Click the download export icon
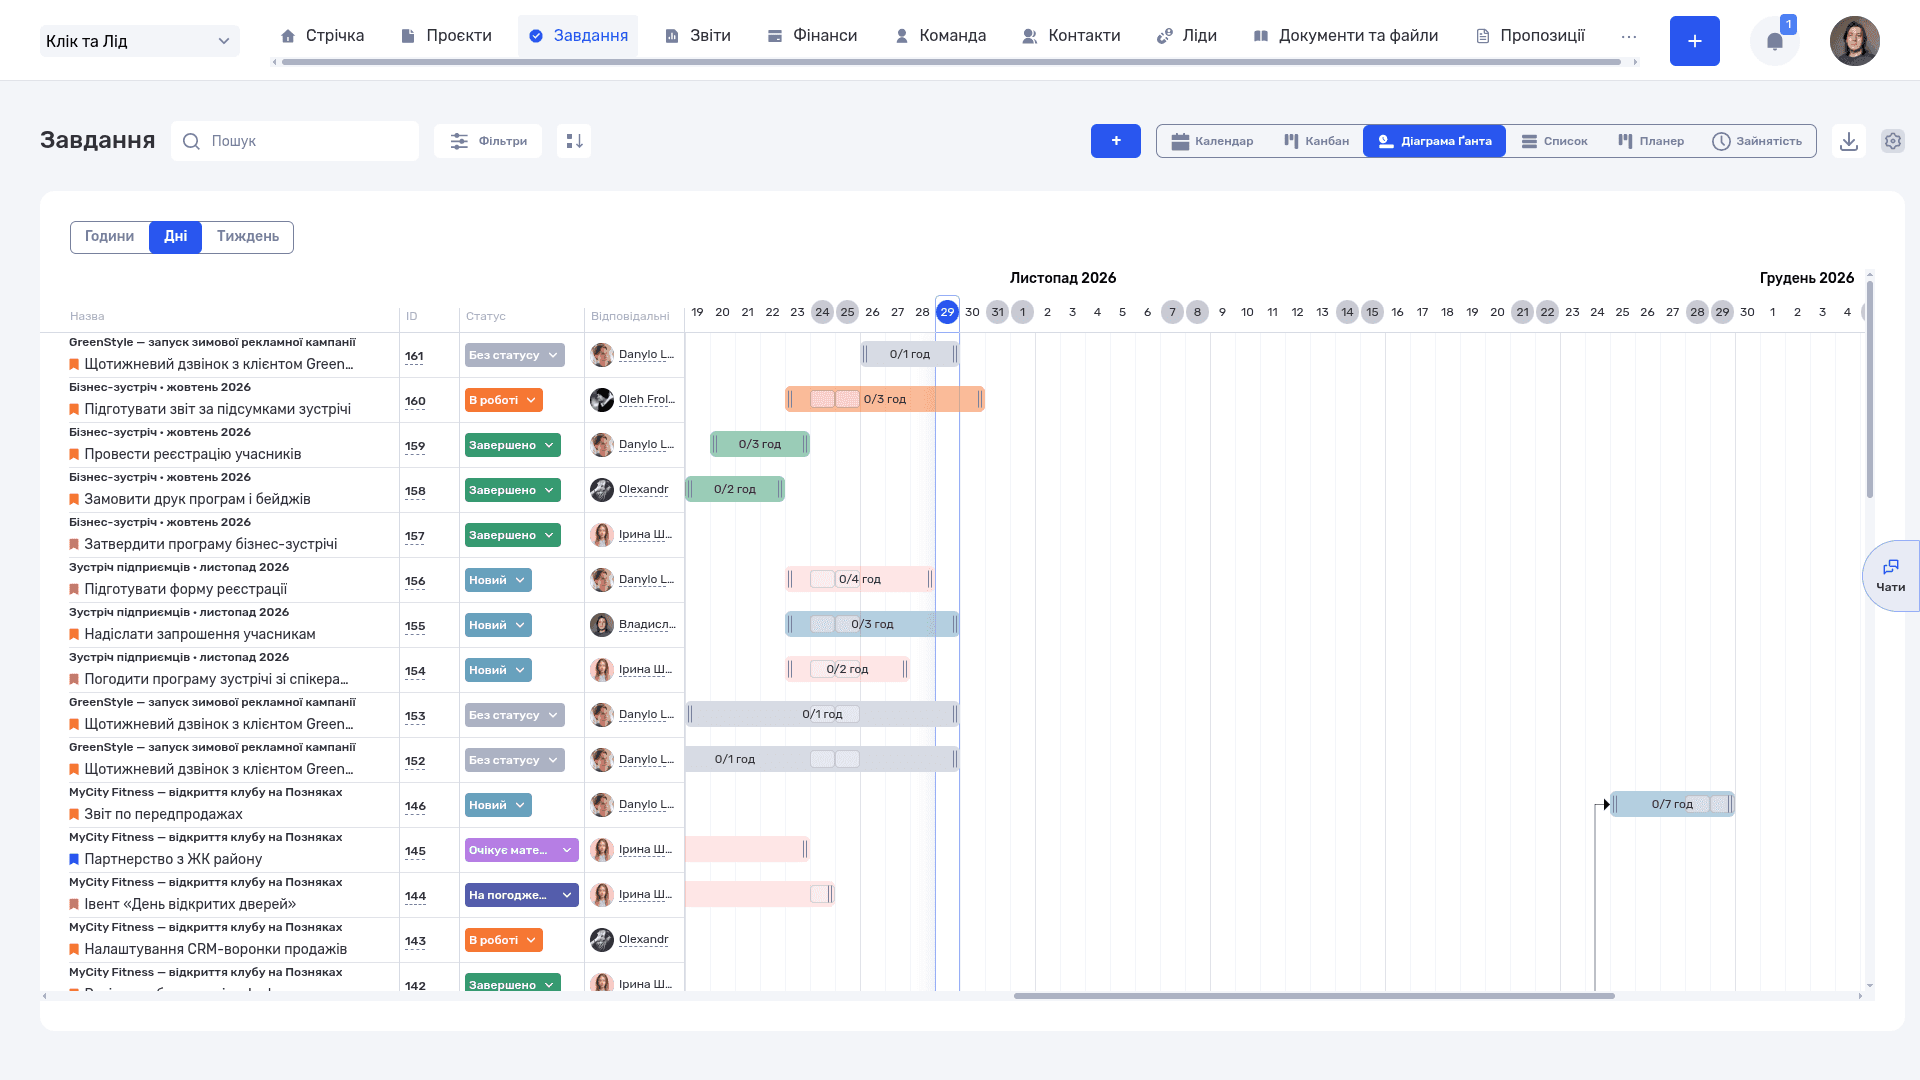Viewport: 1920px width, 1080px height. (1849, 141)
